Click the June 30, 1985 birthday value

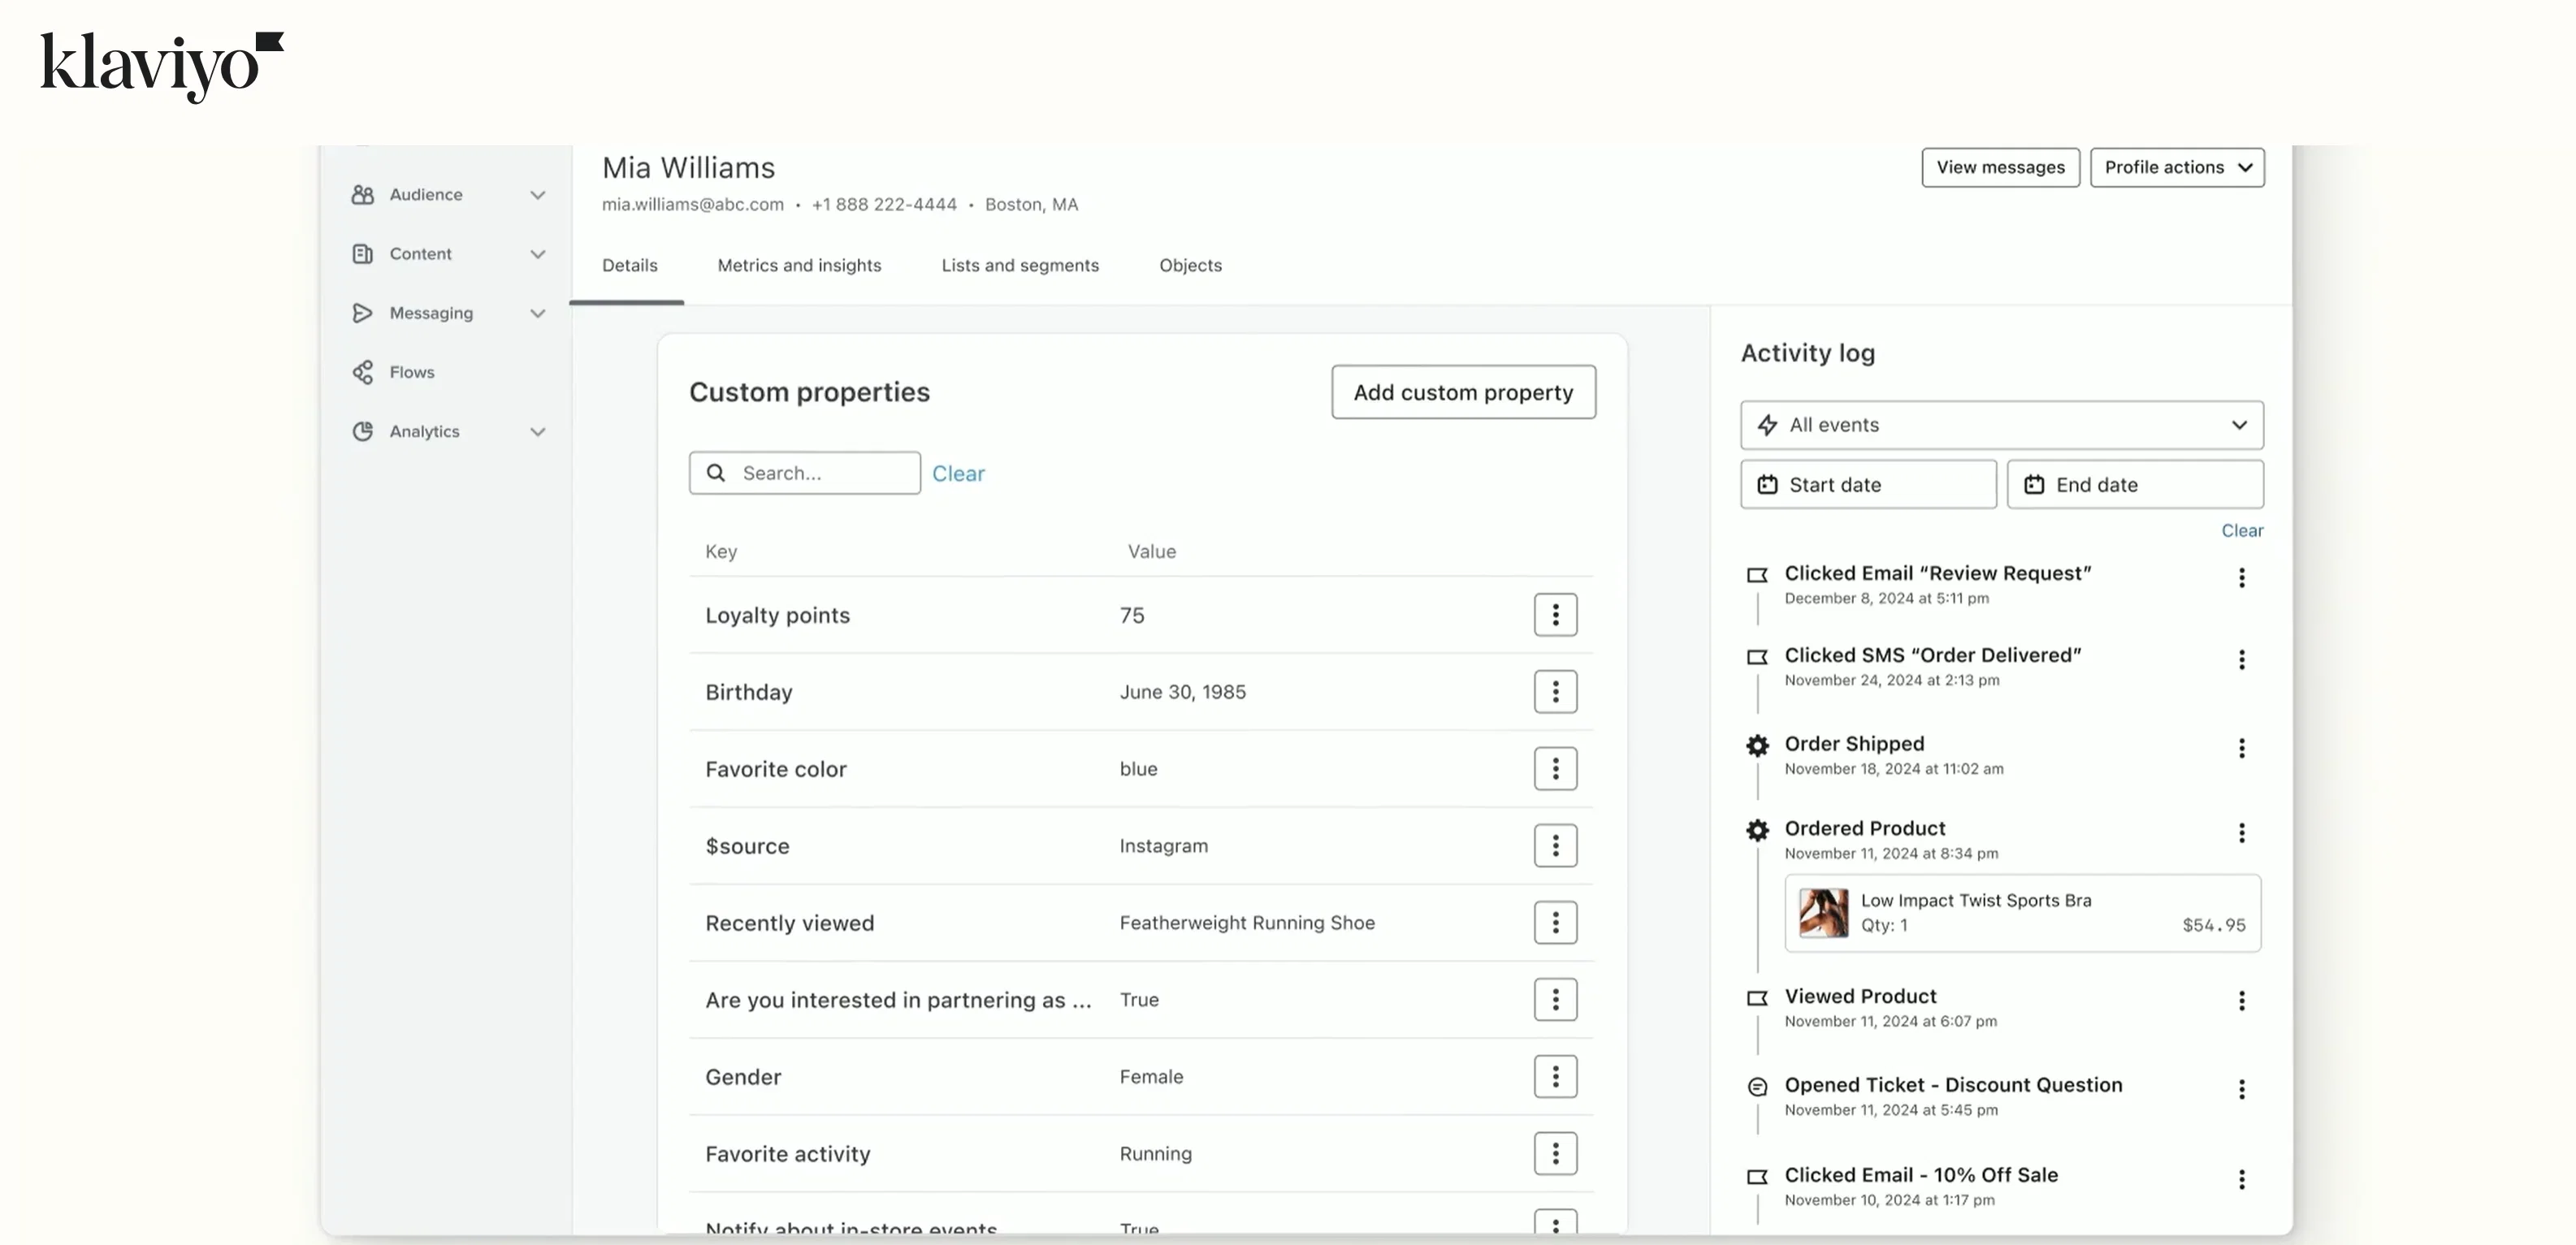1183,692
